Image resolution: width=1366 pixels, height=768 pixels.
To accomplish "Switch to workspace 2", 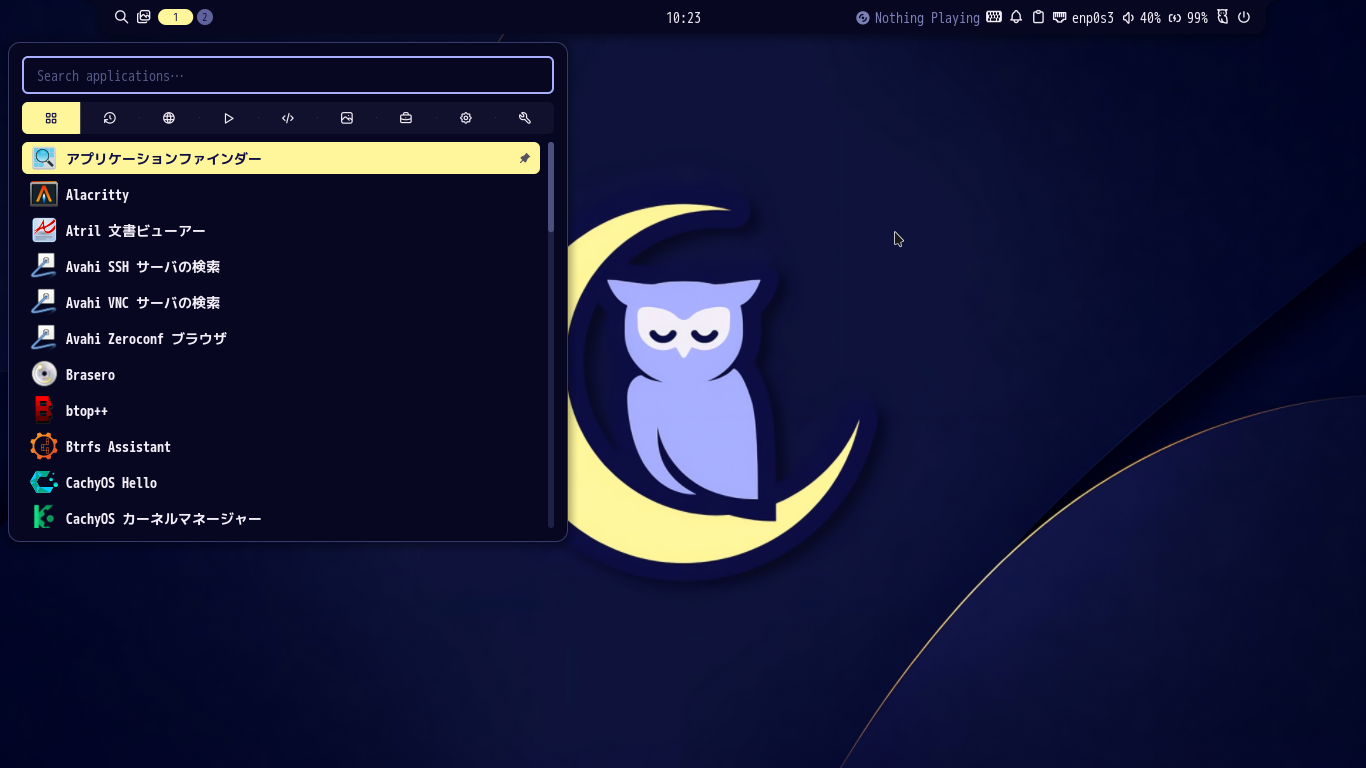I will 205,17.
